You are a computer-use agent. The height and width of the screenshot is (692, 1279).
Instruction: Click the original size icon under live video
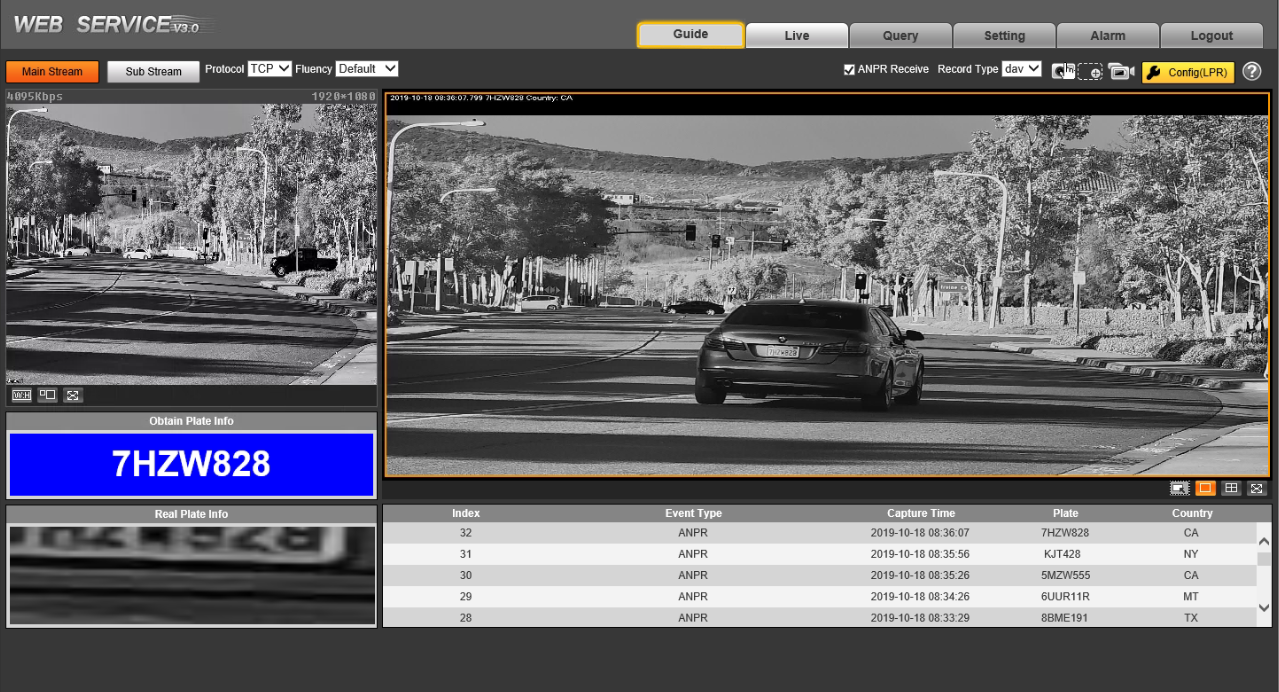(47, 395)
